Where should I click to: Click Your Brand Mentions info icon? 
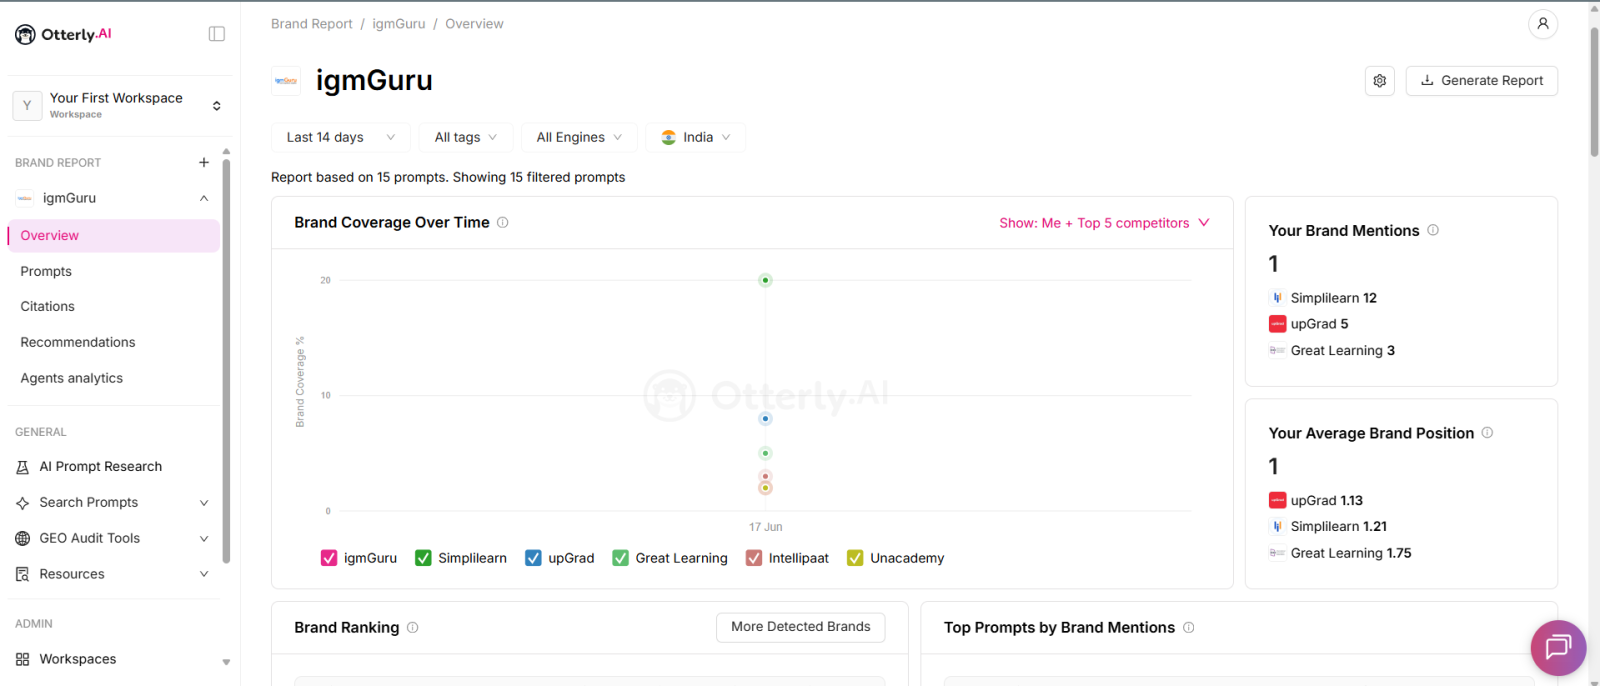click(x=1433, y=230)
